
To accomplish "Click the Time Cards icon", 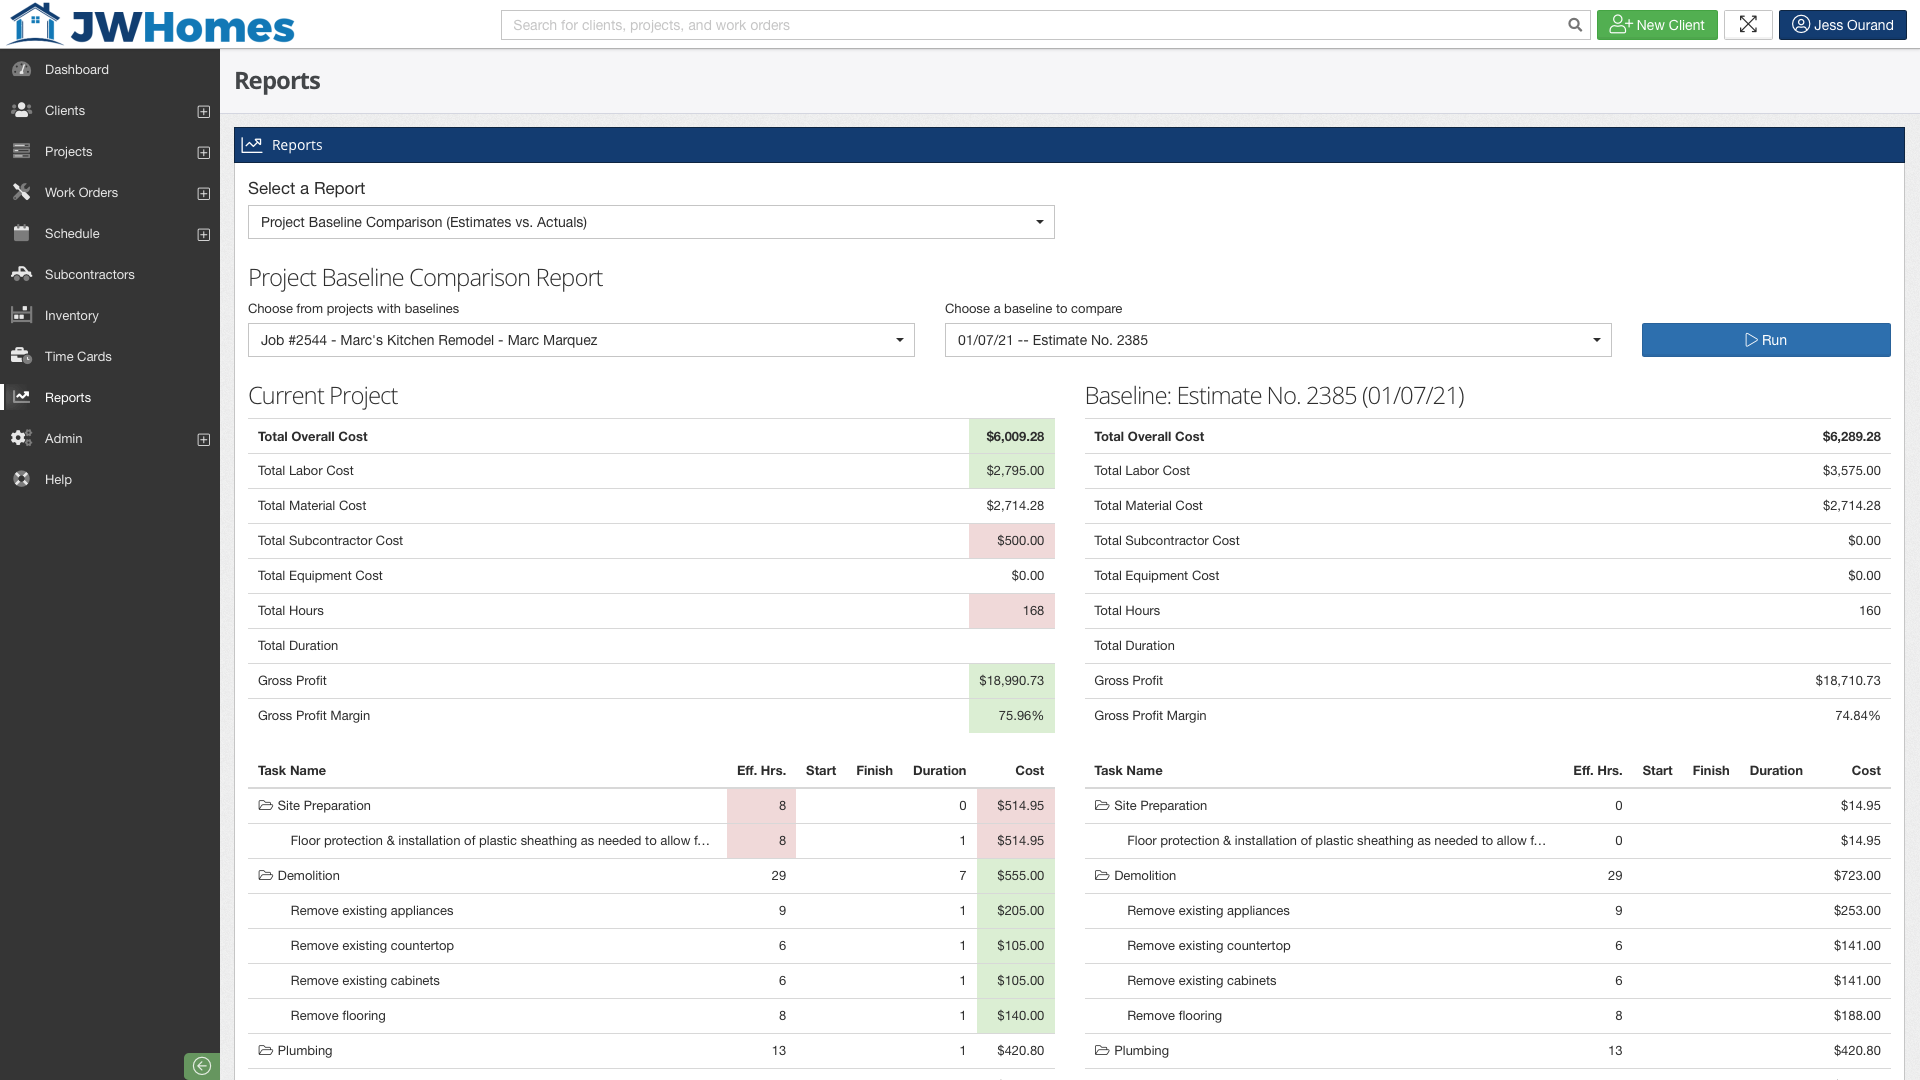I will point(21,356).
